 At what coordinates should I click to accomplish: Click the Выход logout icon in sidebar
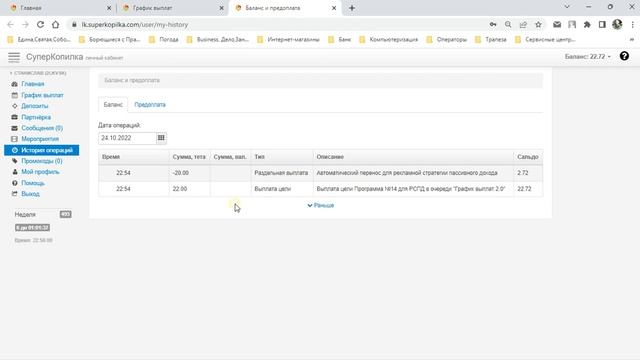[15, 194]
